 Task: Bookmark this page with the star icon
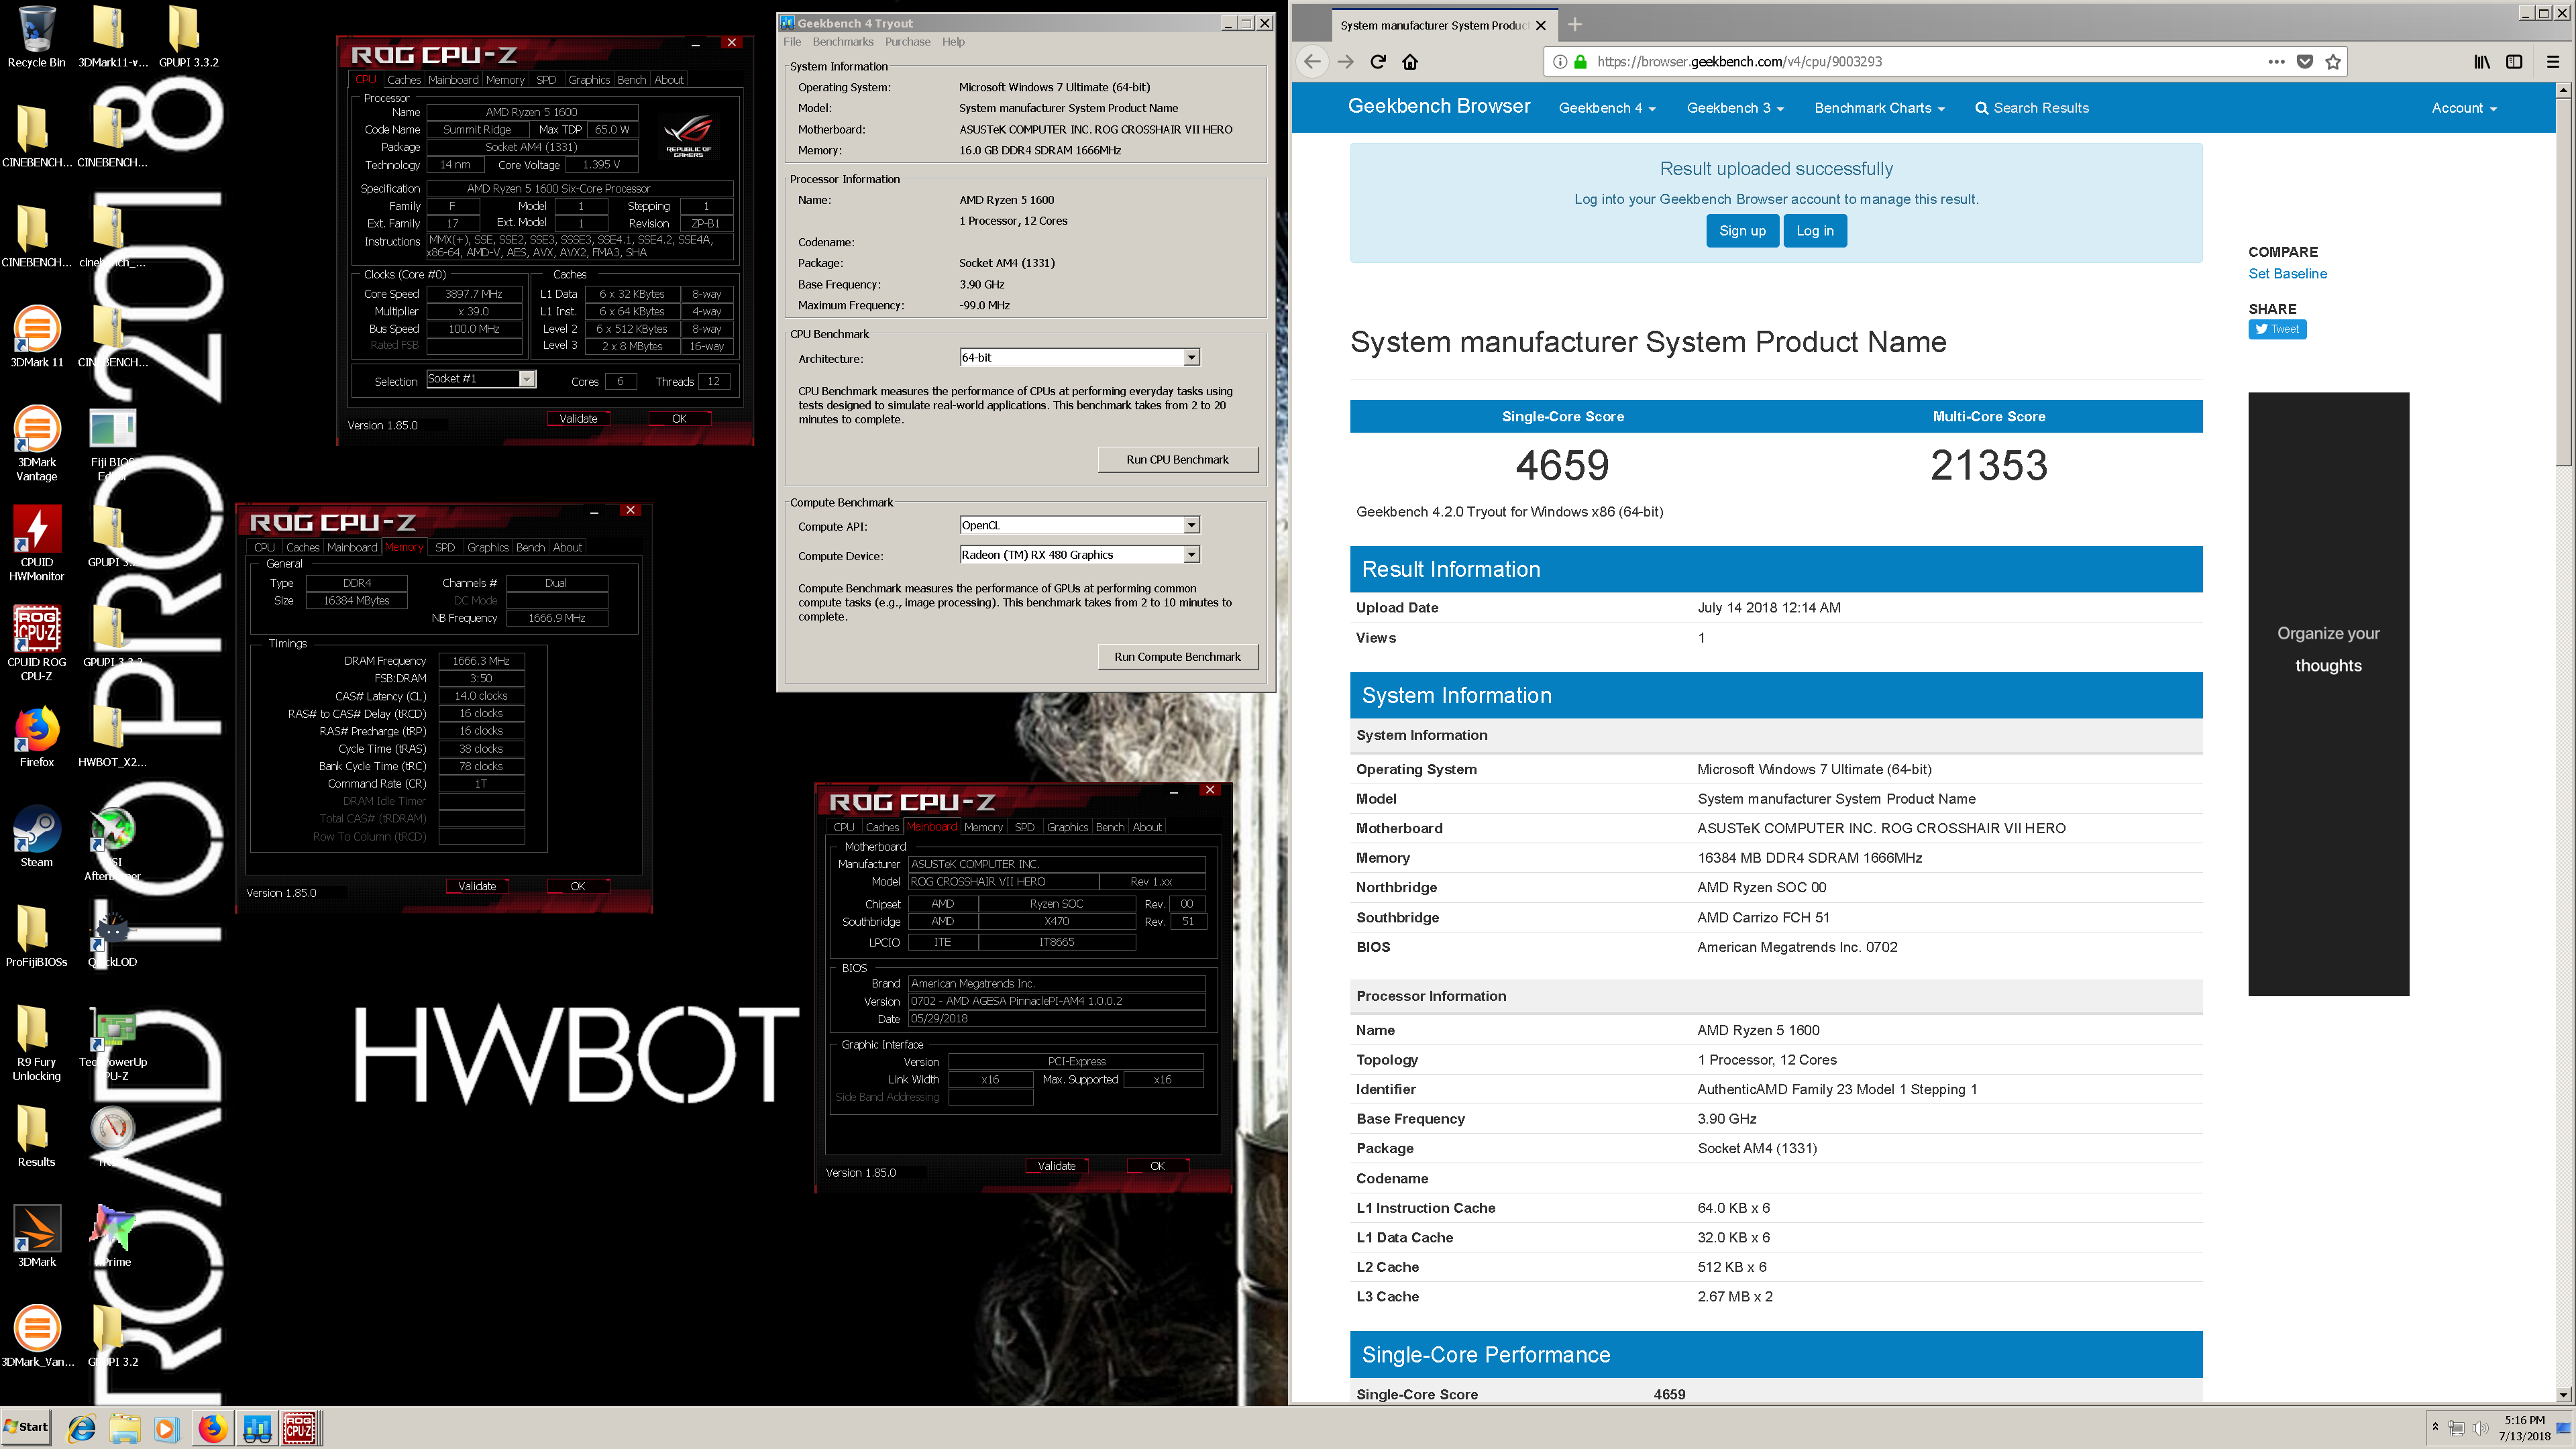coord(2333,62)
